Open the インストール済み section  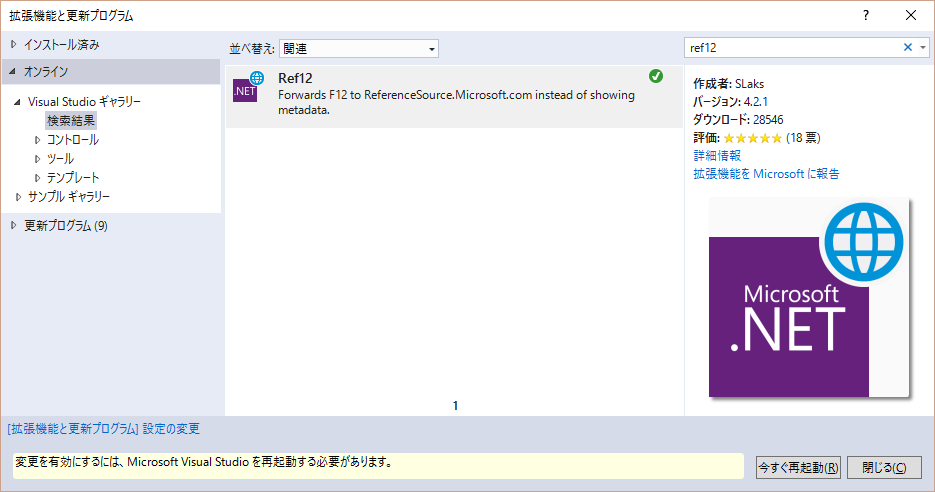point(61,45)
